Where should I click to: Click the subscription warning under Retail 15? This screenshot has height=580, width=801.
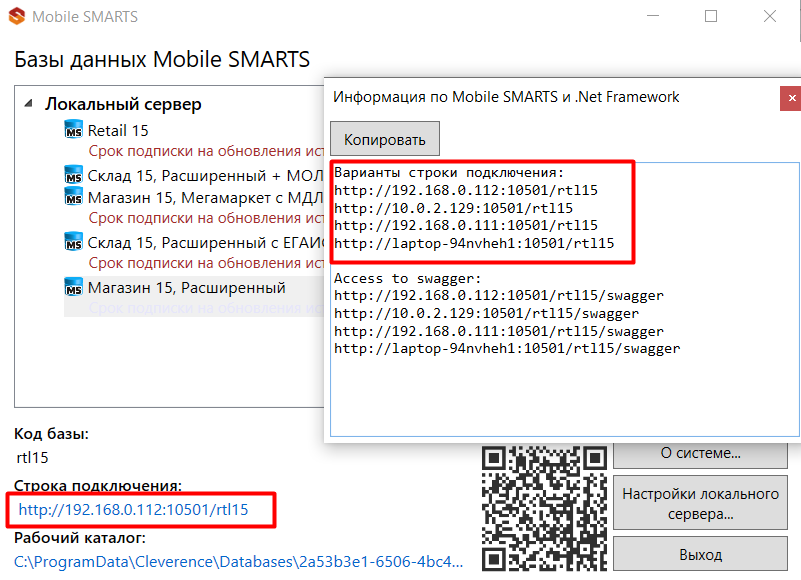coord(206,151)
